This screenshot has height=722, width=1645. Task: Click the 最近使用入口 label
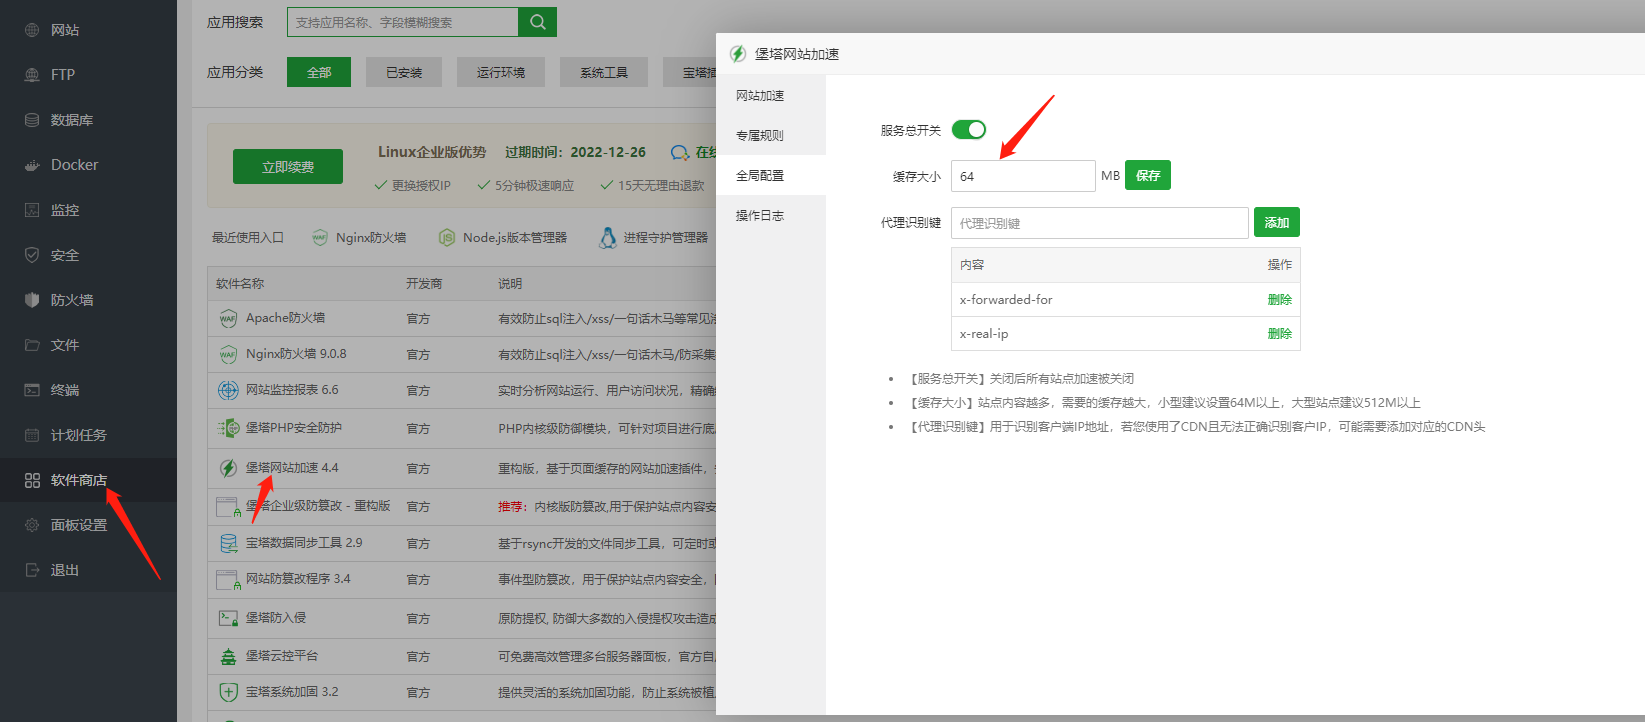coord(248,238)
